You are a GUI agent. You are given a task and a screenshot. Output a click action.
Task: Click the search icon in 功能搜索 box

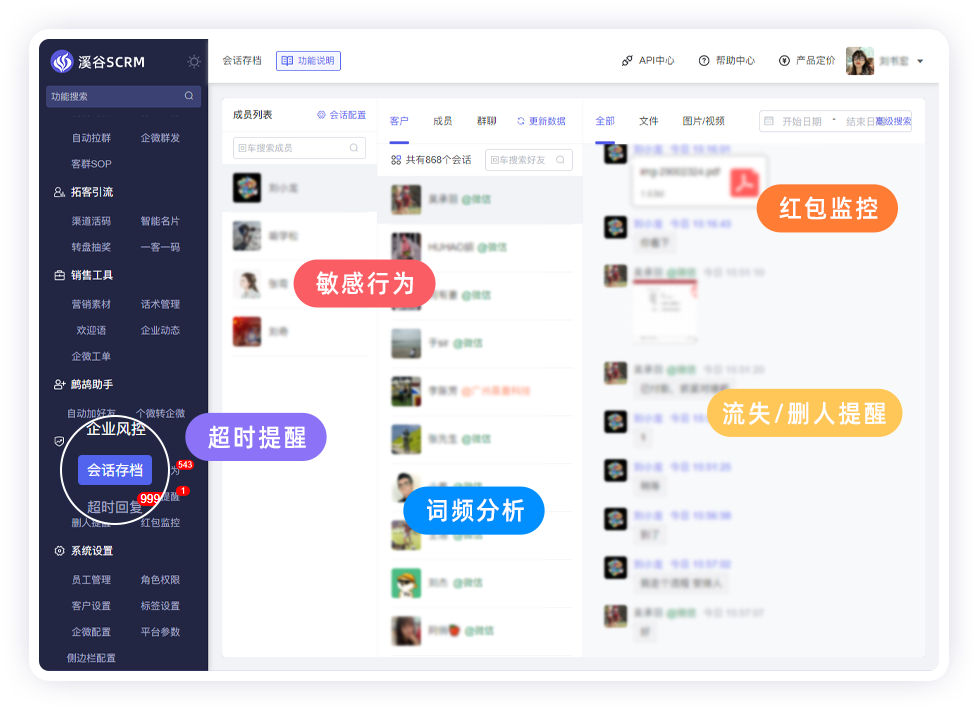pos(189,96)
